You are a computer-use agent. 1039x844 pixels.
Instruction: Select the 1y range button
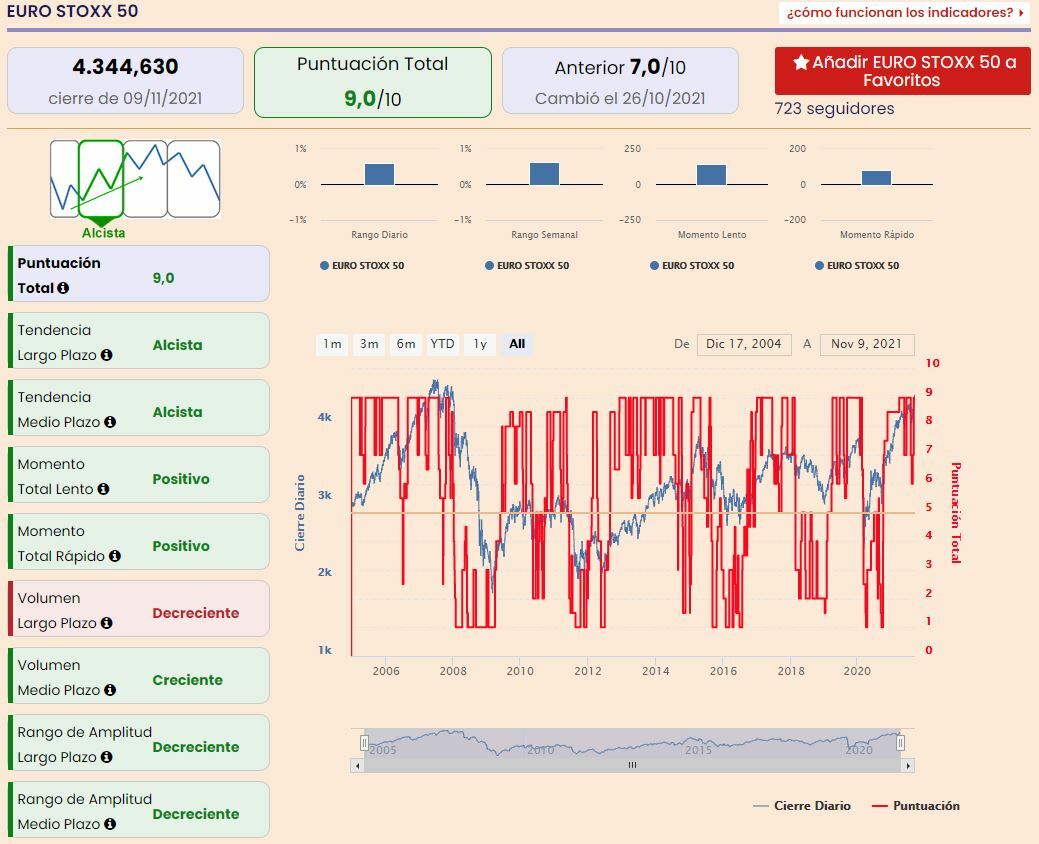[x=480, y=344]
